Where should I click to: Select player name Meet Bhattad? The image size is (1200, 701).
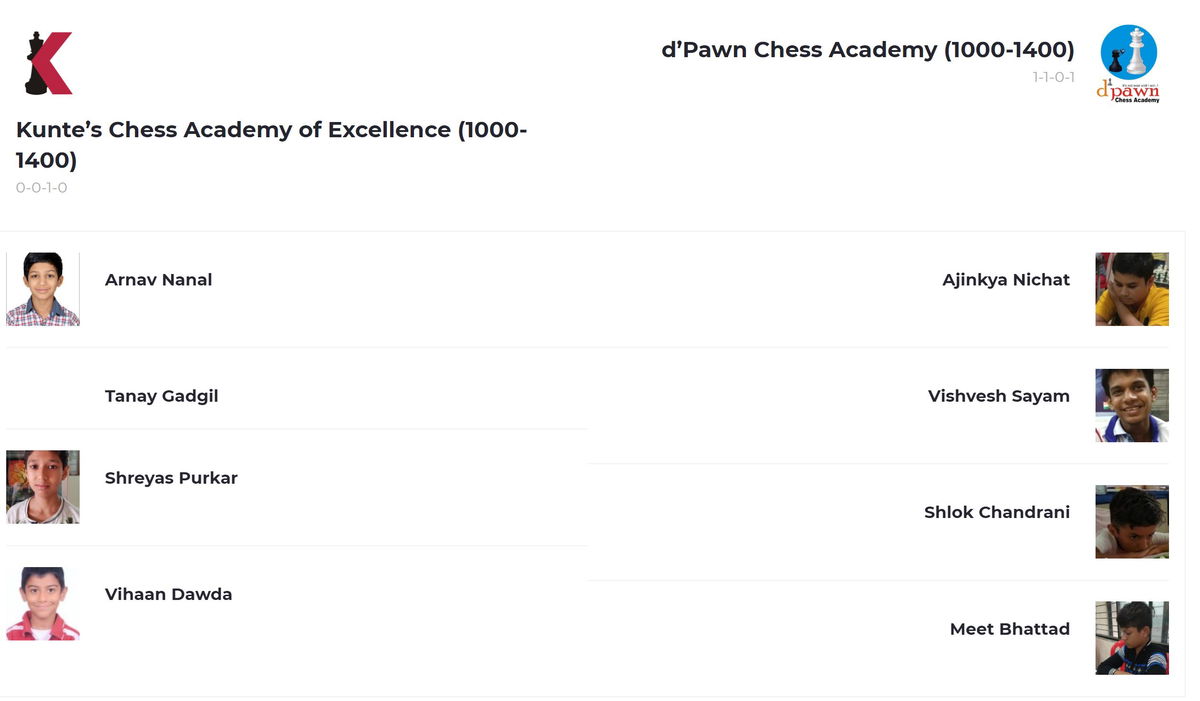(1009, 629)
